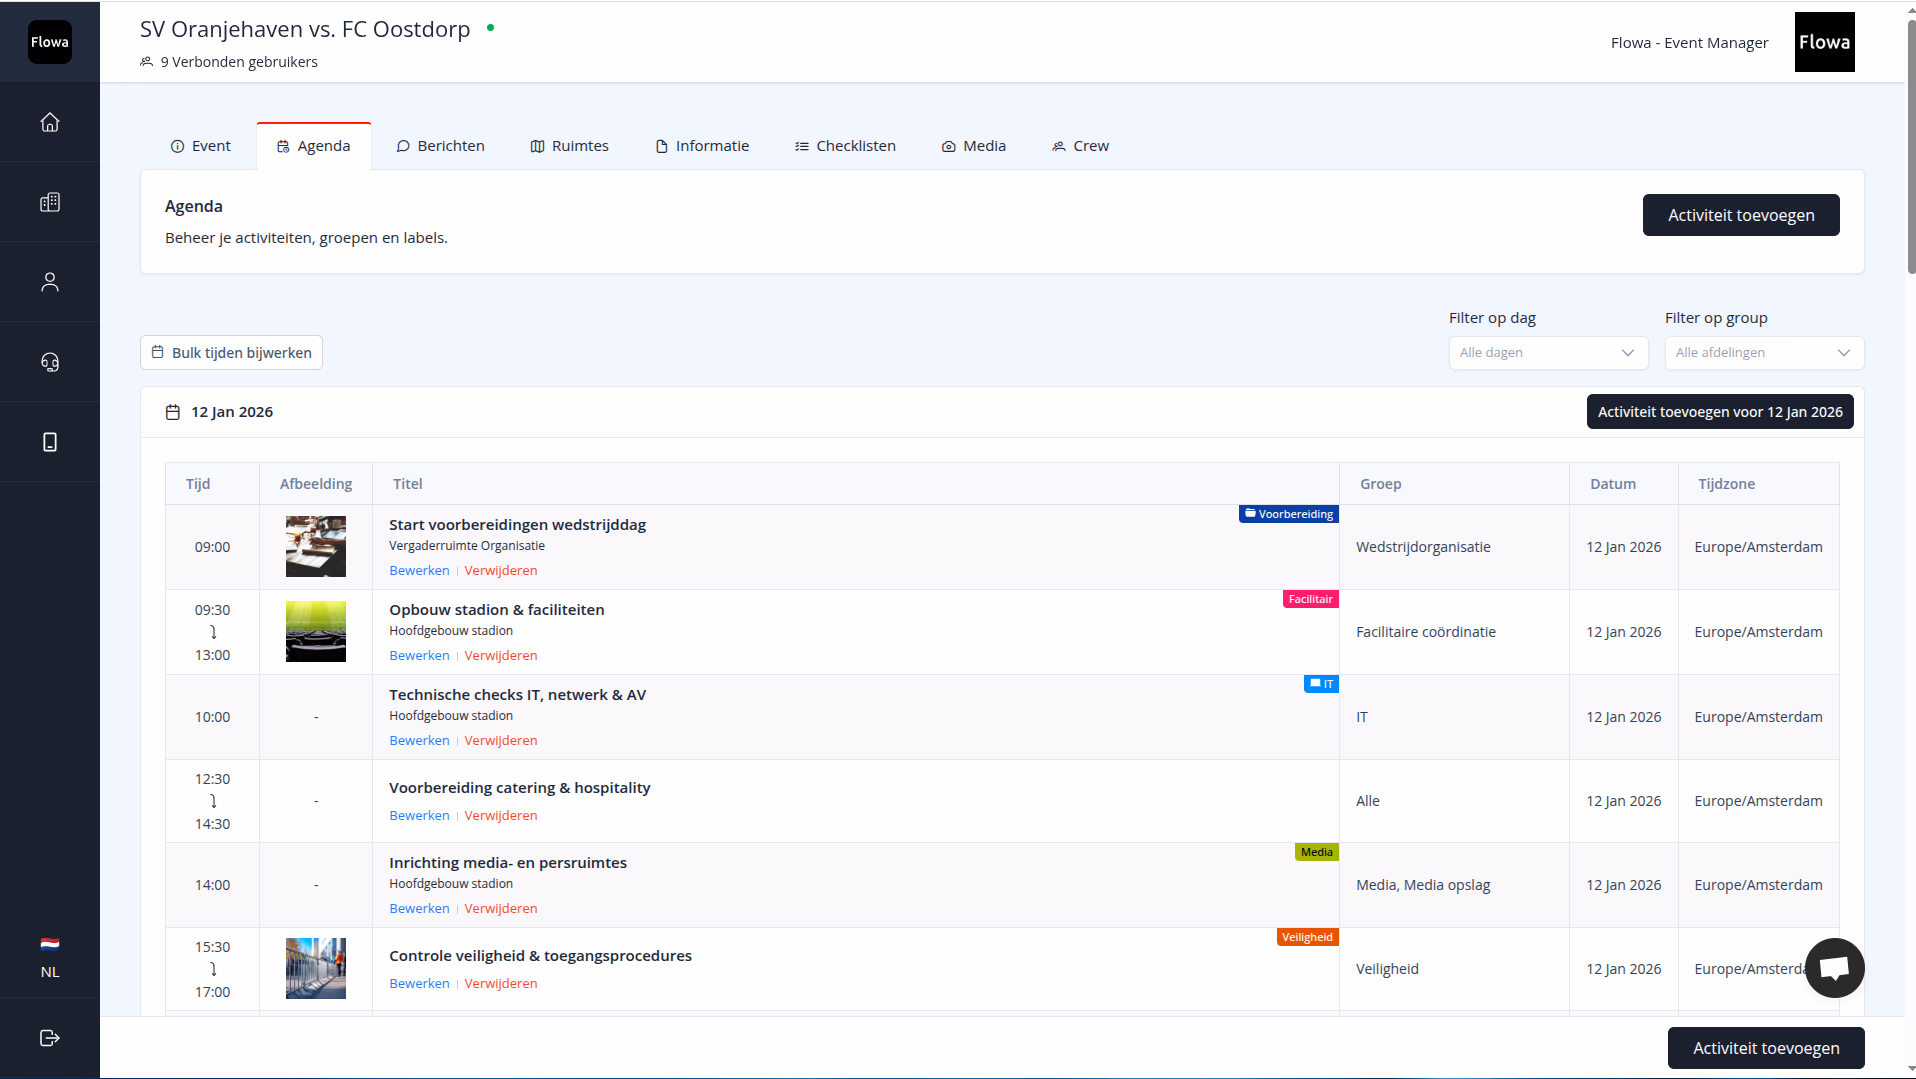Click Bewerken for Inrichting media- en persruimtes
Screen dimensions: 1916x1079
(419, 909)
